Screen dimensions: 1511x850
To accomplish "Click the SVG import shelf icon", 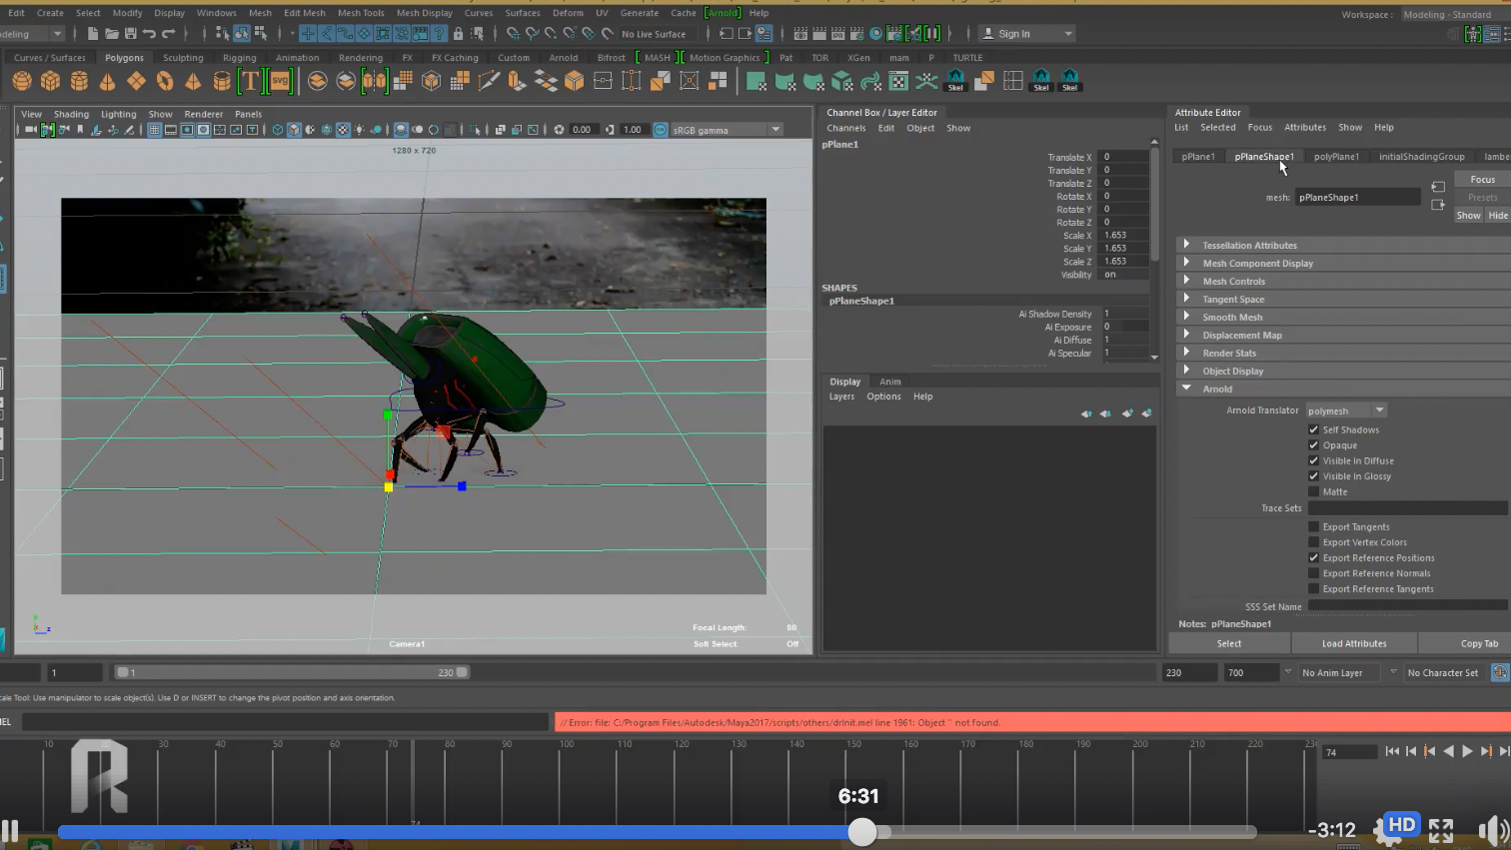I will (280, 82).
